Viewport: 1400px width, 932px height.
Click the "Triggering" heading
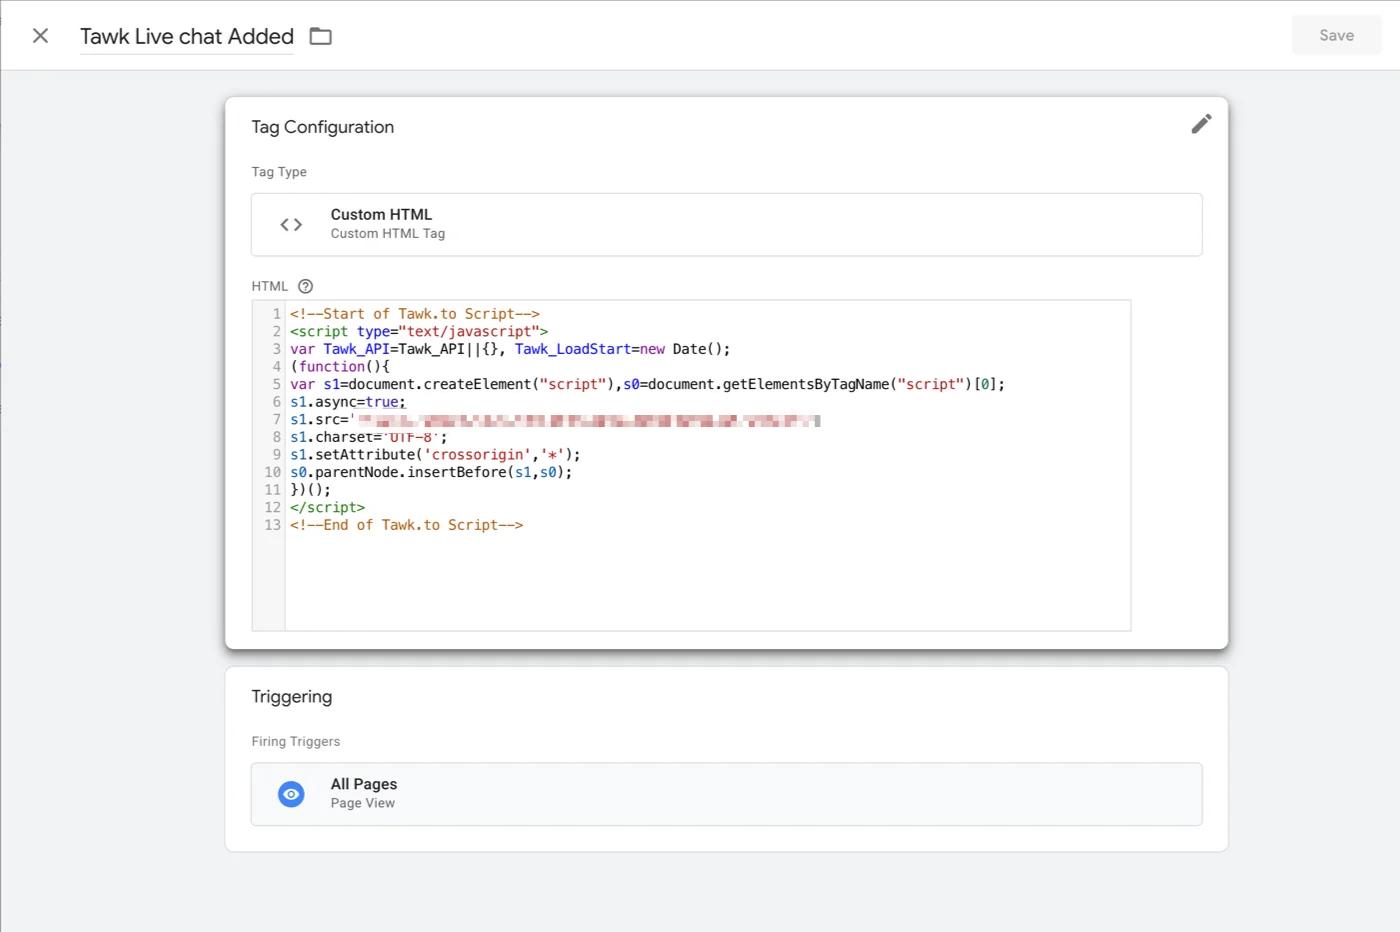[x=291, y=697]
